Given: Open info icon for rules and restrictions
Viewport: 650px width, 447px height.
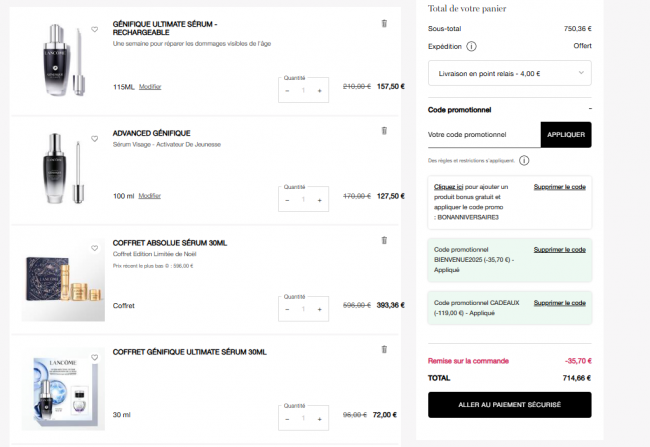Looking at the screenshot, I should click(524, 160).
